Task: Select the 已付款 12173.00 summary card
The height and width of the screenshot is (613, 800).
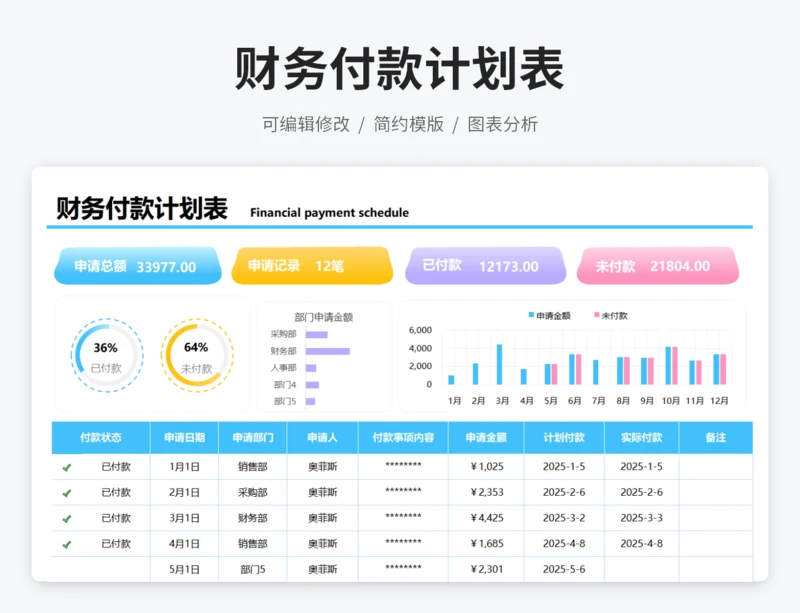Action: [486, 265]
